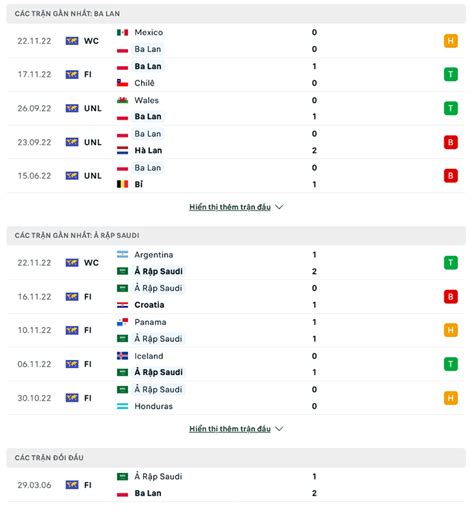
Task: Click red B badge for Croatia match
Action: 450,297
